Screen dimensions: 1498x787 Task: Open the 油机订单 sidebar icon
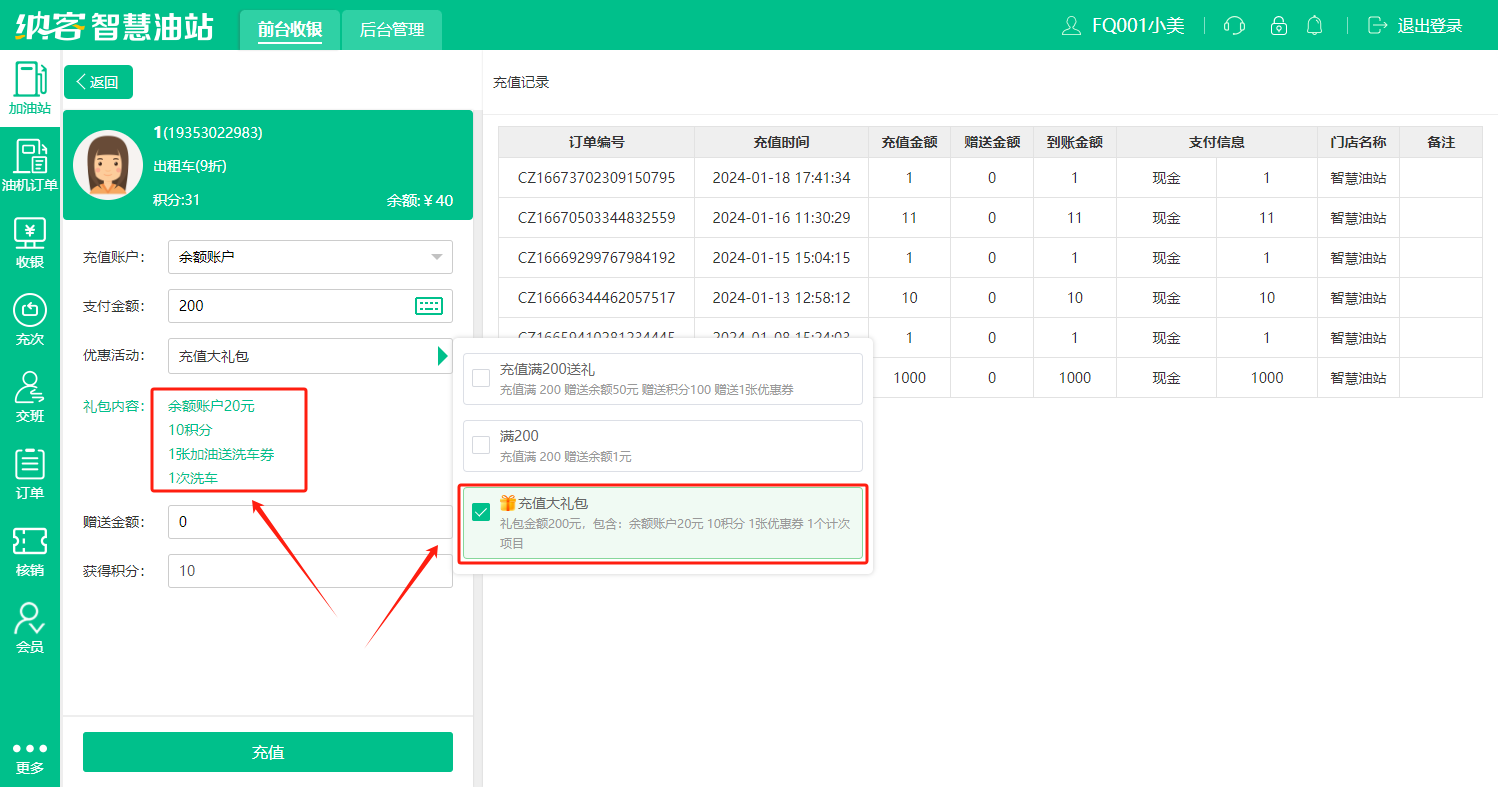tap(30, 165)
